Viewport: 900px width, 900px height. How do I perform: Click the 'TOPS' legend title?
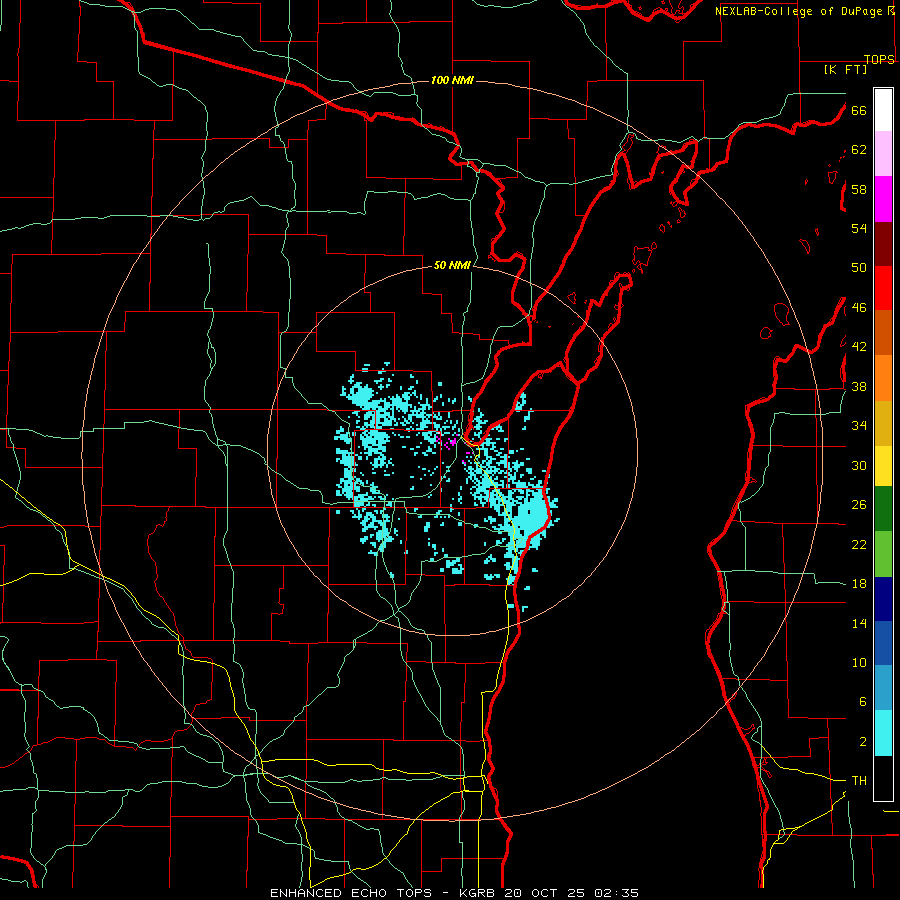(x=879, y=59)
